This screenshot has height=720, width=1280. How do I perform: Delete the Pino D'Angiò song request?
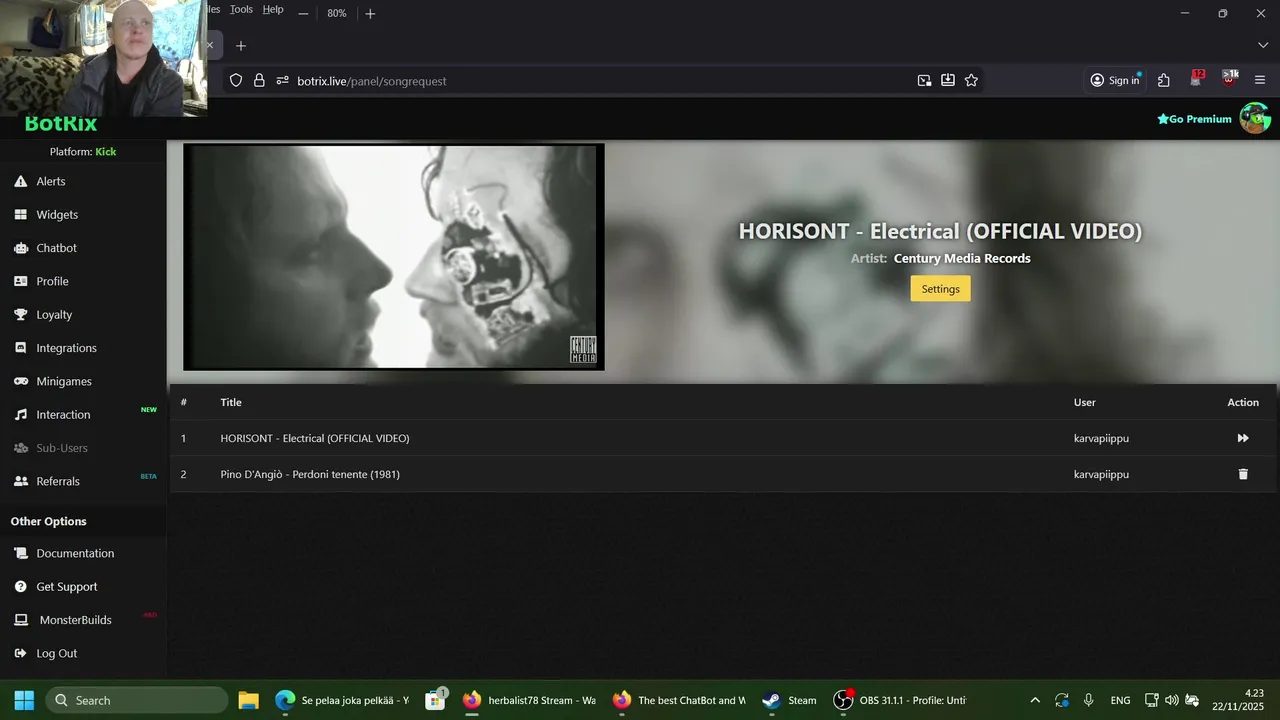1243,474
